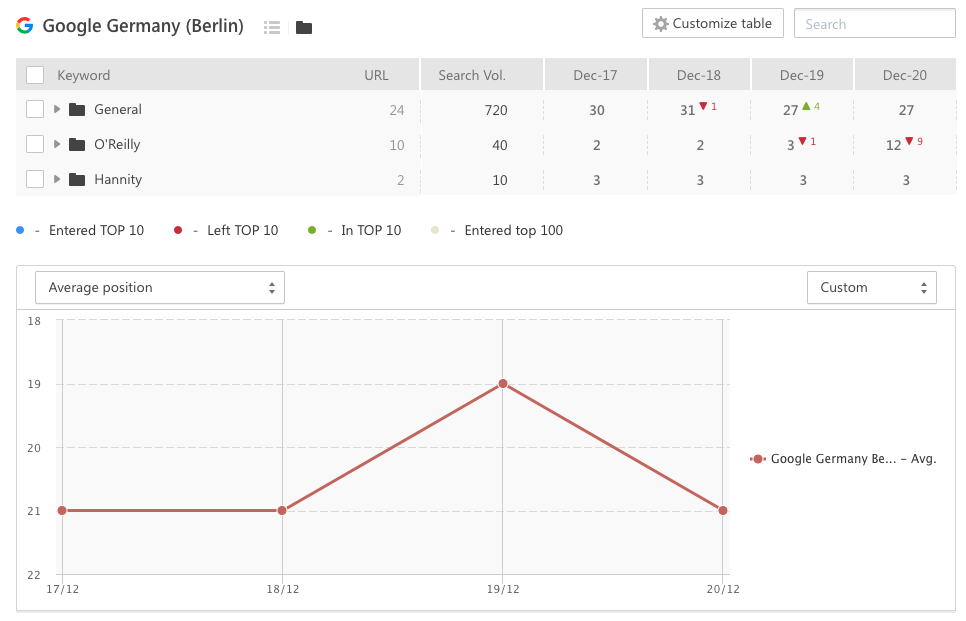Click the chart data point at 20/12
This screenshot has width=966, height=621.
[723, 511]
